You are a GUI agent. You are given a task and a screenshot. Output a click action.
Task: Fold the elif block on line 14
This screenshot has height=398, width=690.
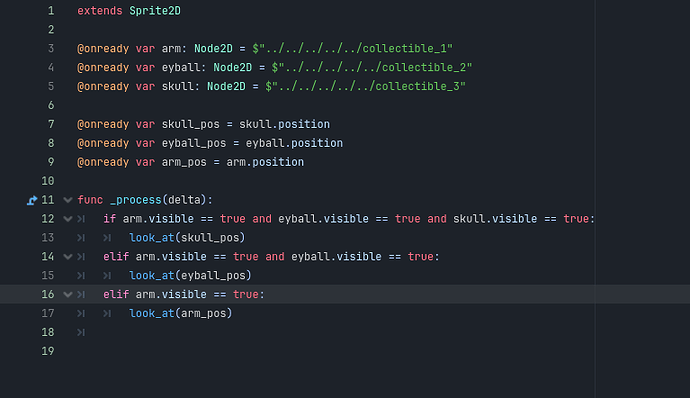point(68,257)
